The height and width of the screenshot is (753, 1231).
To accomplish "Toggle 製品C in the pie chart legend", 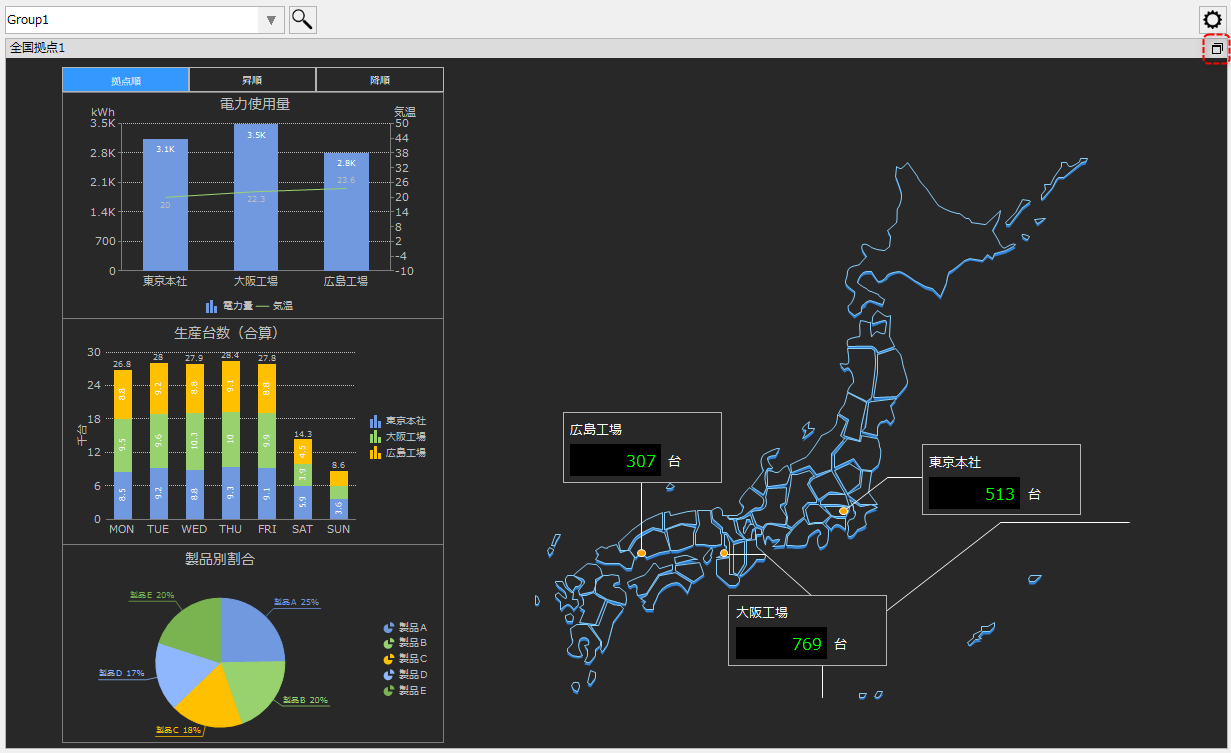I will click(x=405, y=659).
